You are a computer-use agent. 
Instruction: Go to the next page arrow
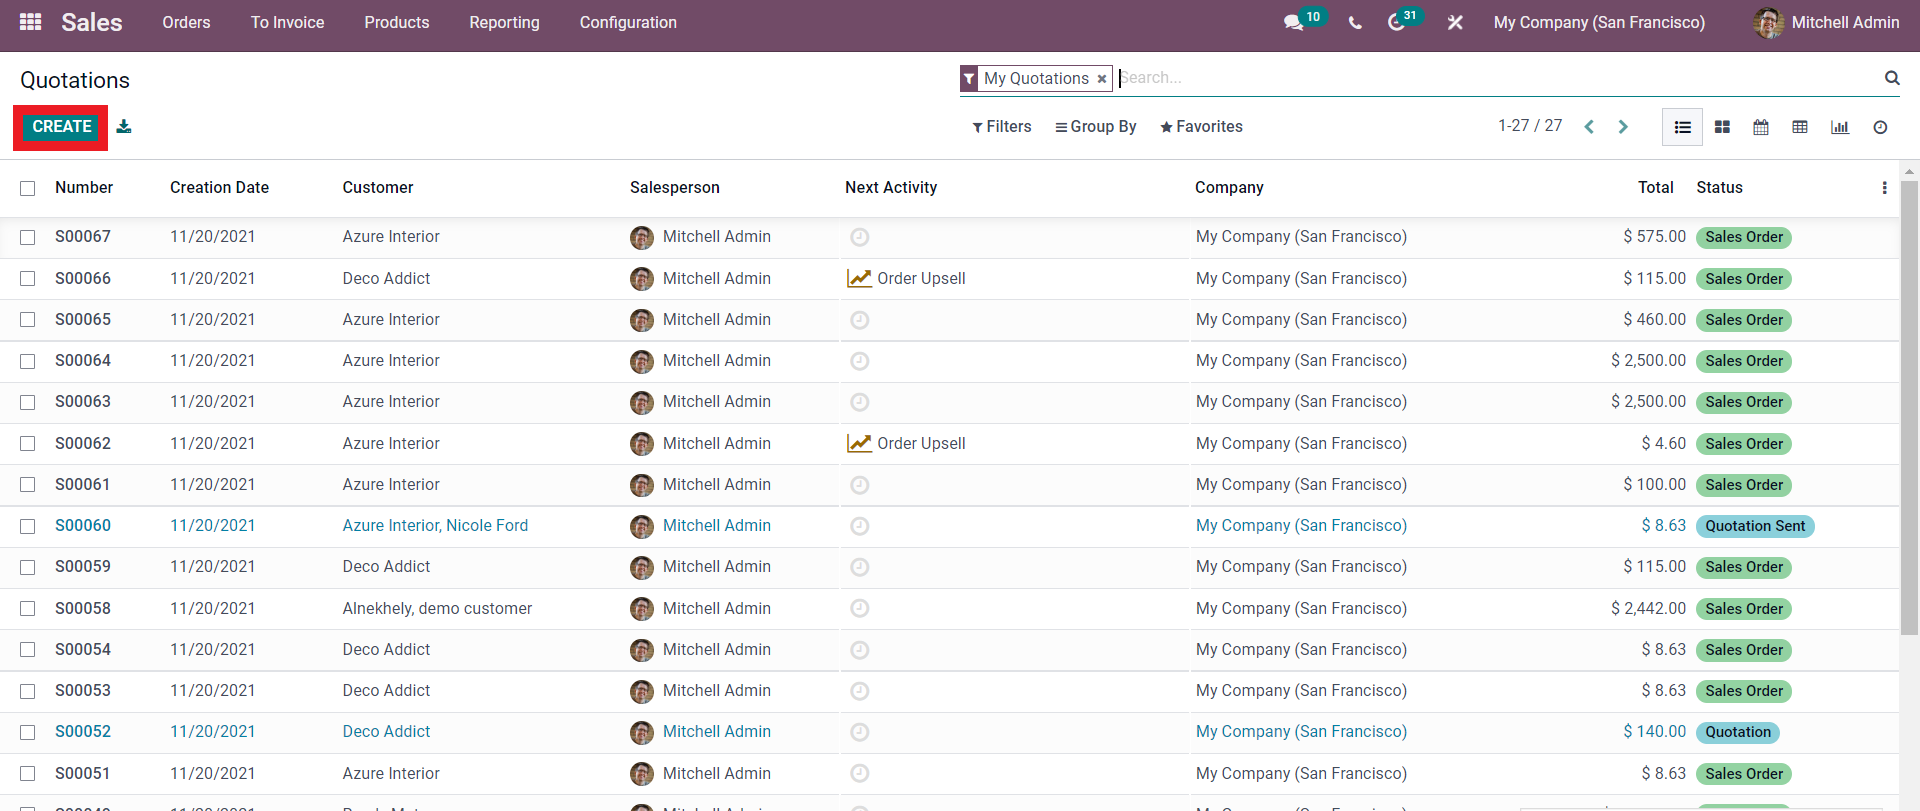coord(1623,127)
